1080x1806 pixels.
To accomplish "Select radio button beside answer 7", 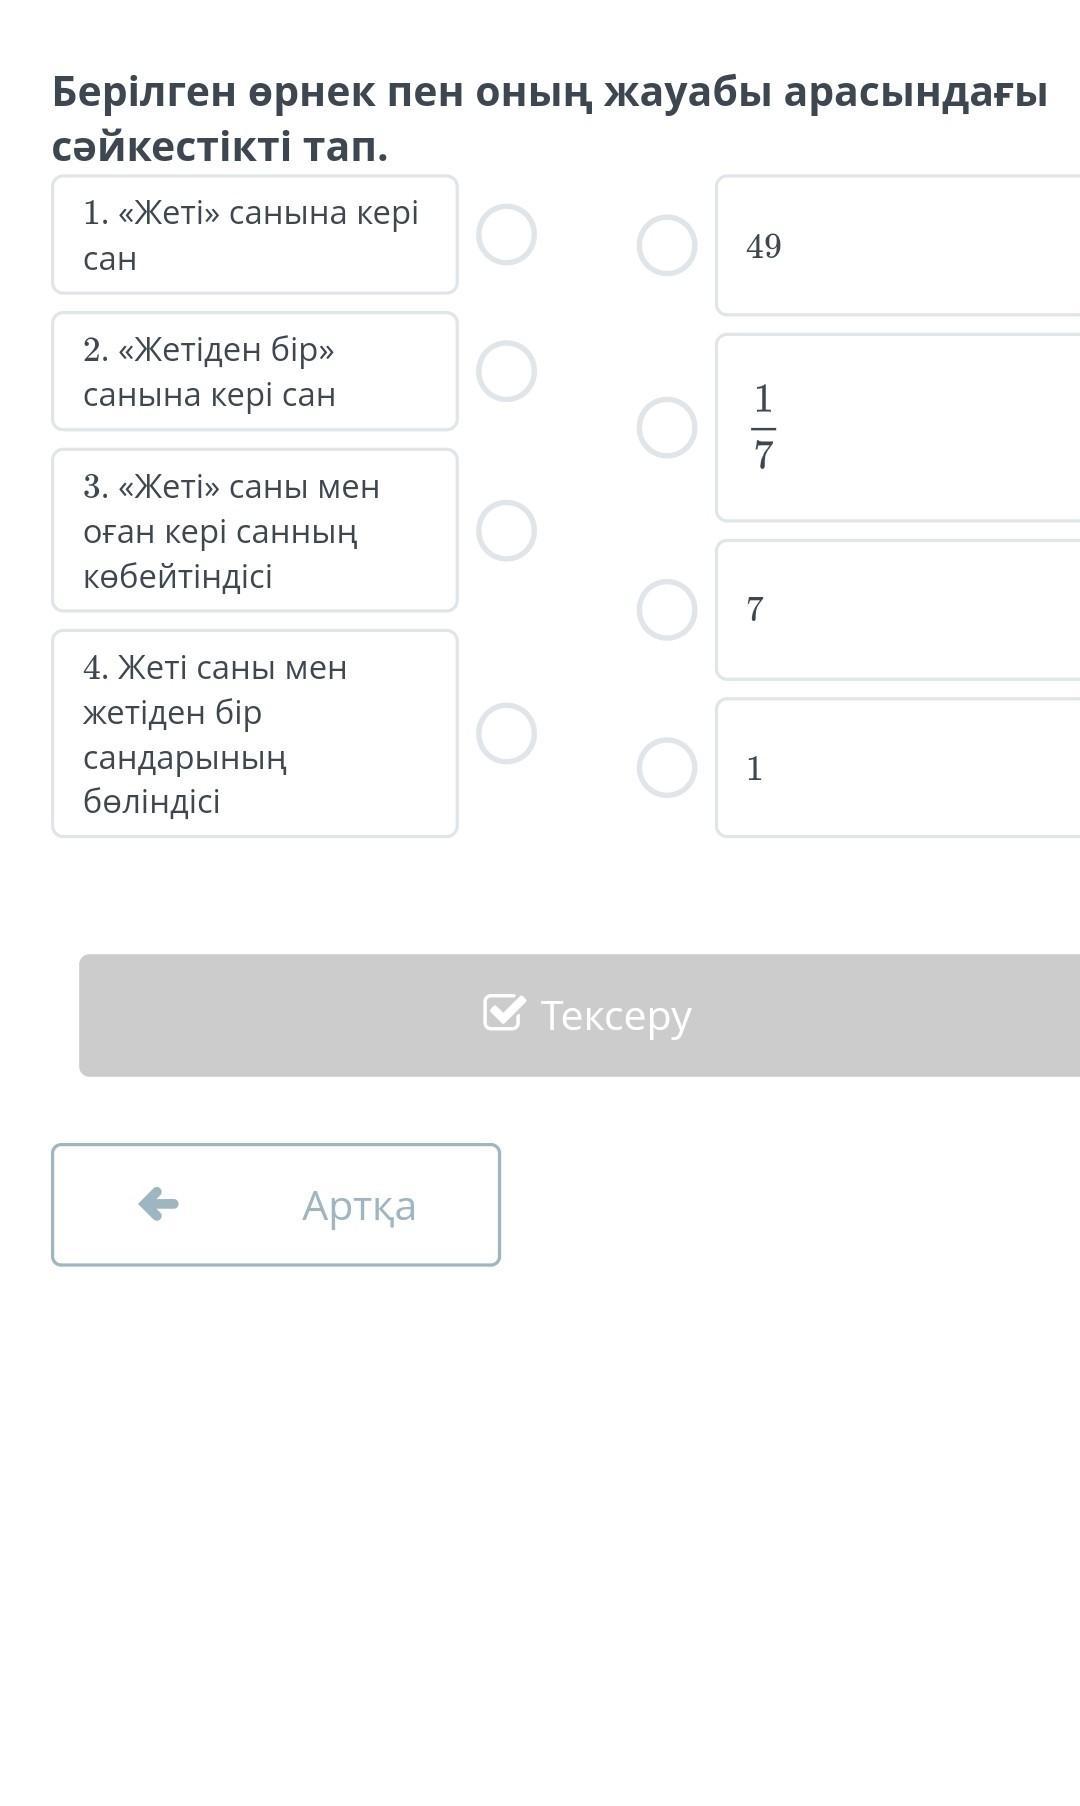I will pyautogui.click(x=667, y=609).
